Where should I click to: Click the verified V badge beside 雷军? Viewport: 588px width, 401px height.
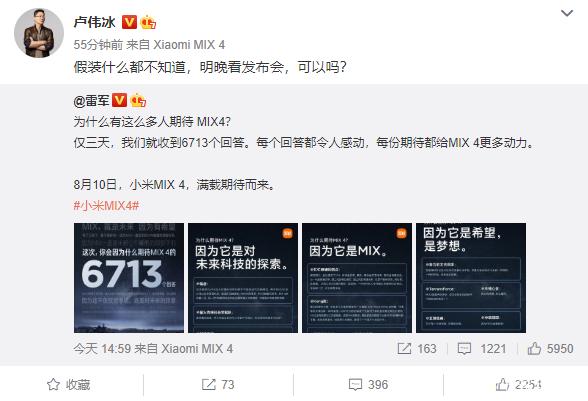(x=120, y=100)
